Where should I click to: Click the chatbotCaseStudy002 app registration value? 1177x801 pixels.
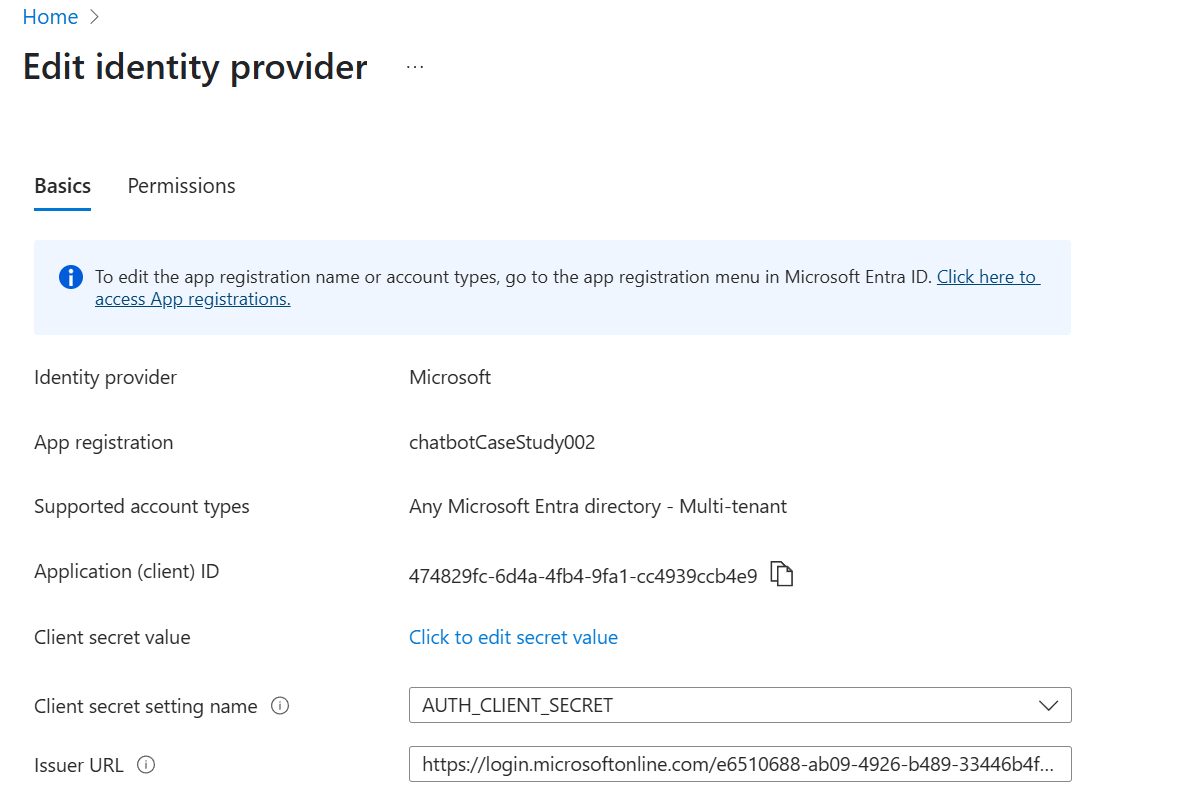(x=502, y=442)
